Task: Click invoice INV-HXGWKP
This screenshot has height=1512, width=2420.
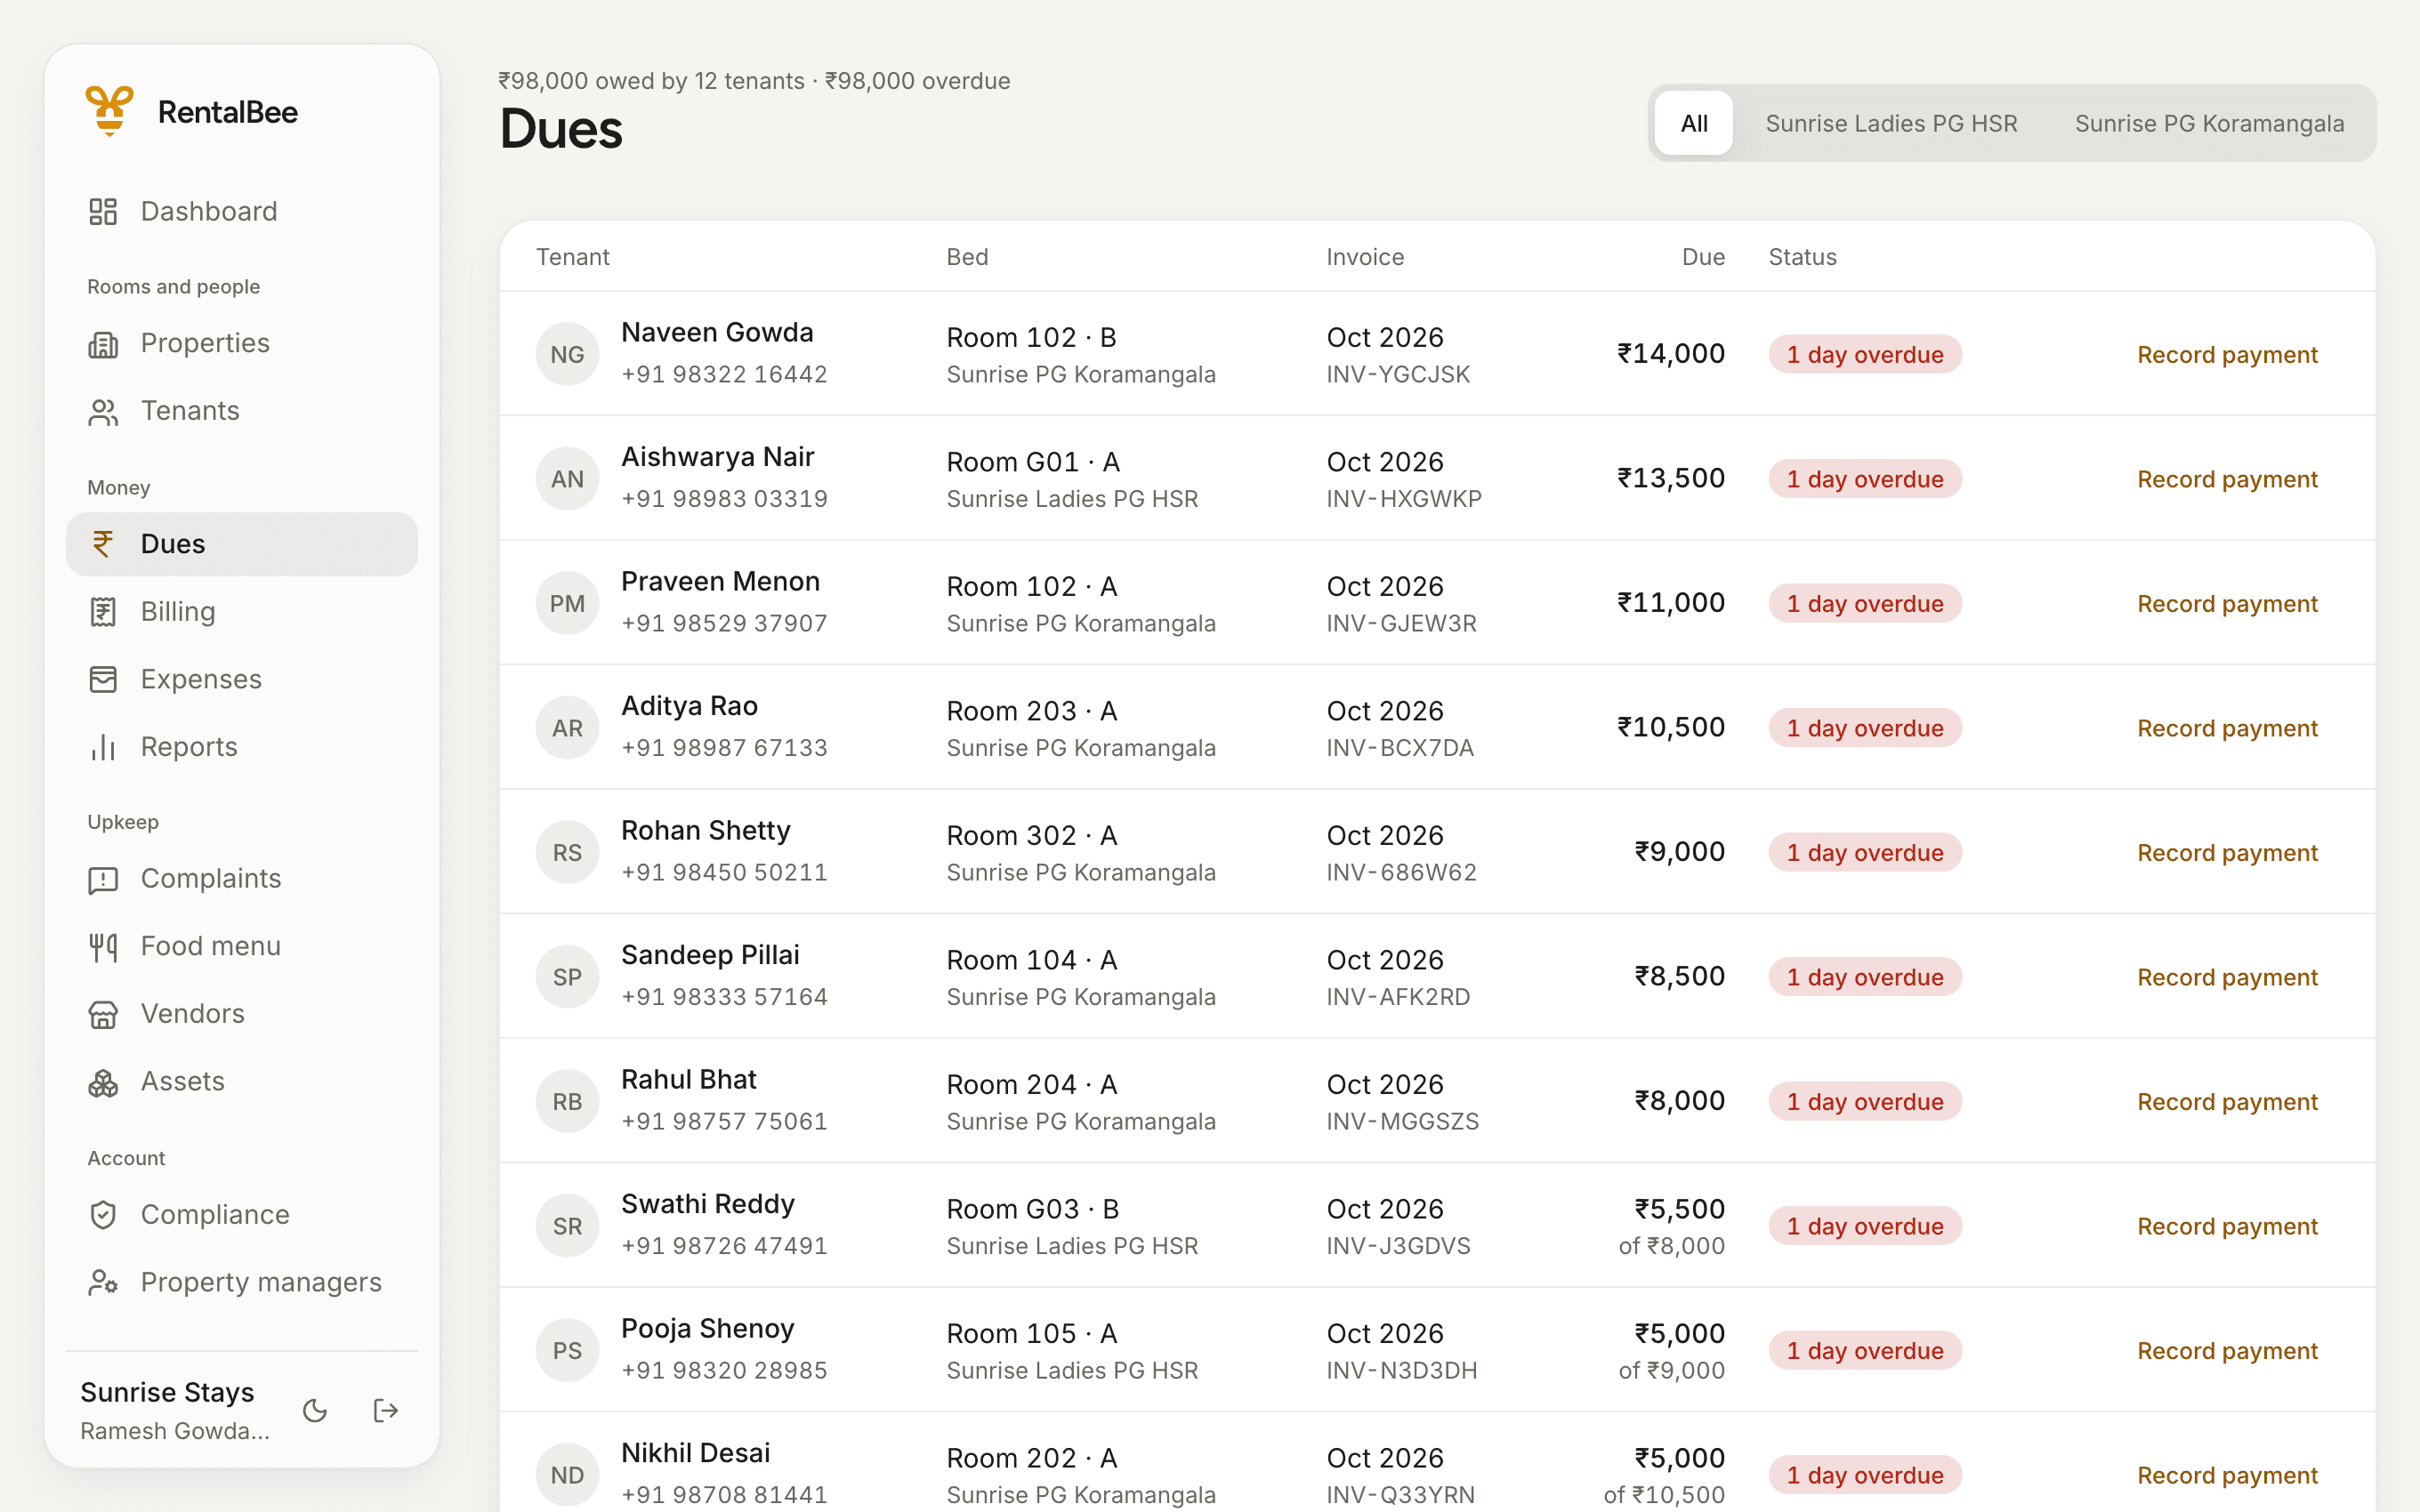Action: coord(1404,499)
